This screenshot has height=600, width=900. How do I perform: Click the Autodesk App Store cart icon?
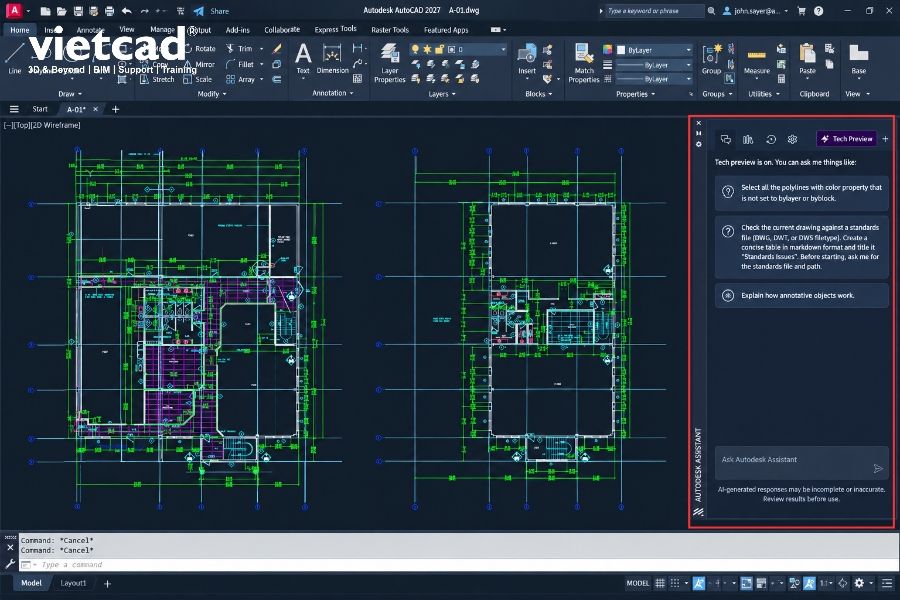[x=802, y=11]
